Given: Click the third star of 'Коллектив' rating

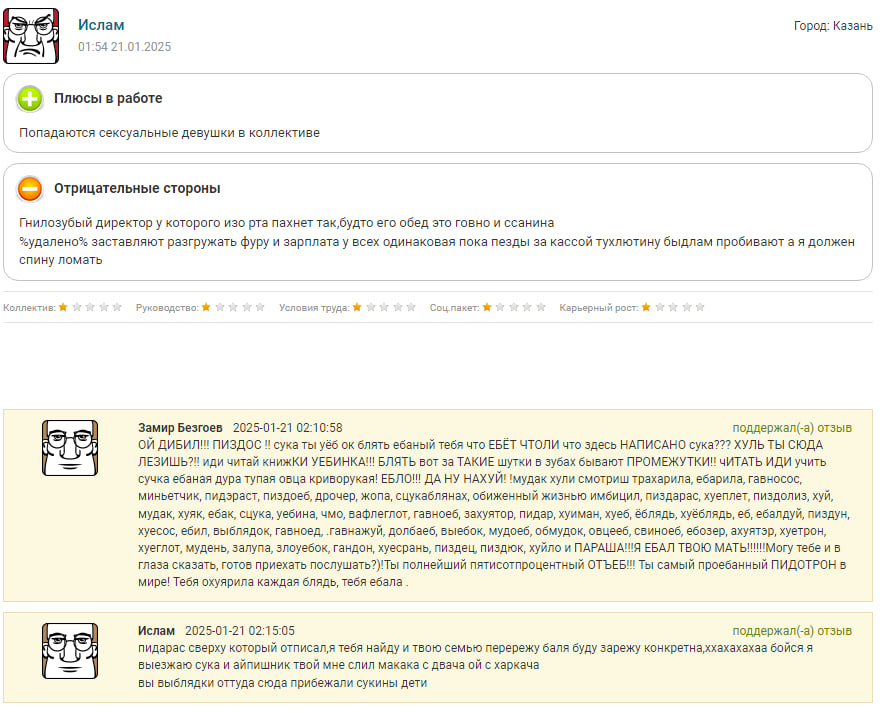Looking at the screenshot, I should pos(91,307).
